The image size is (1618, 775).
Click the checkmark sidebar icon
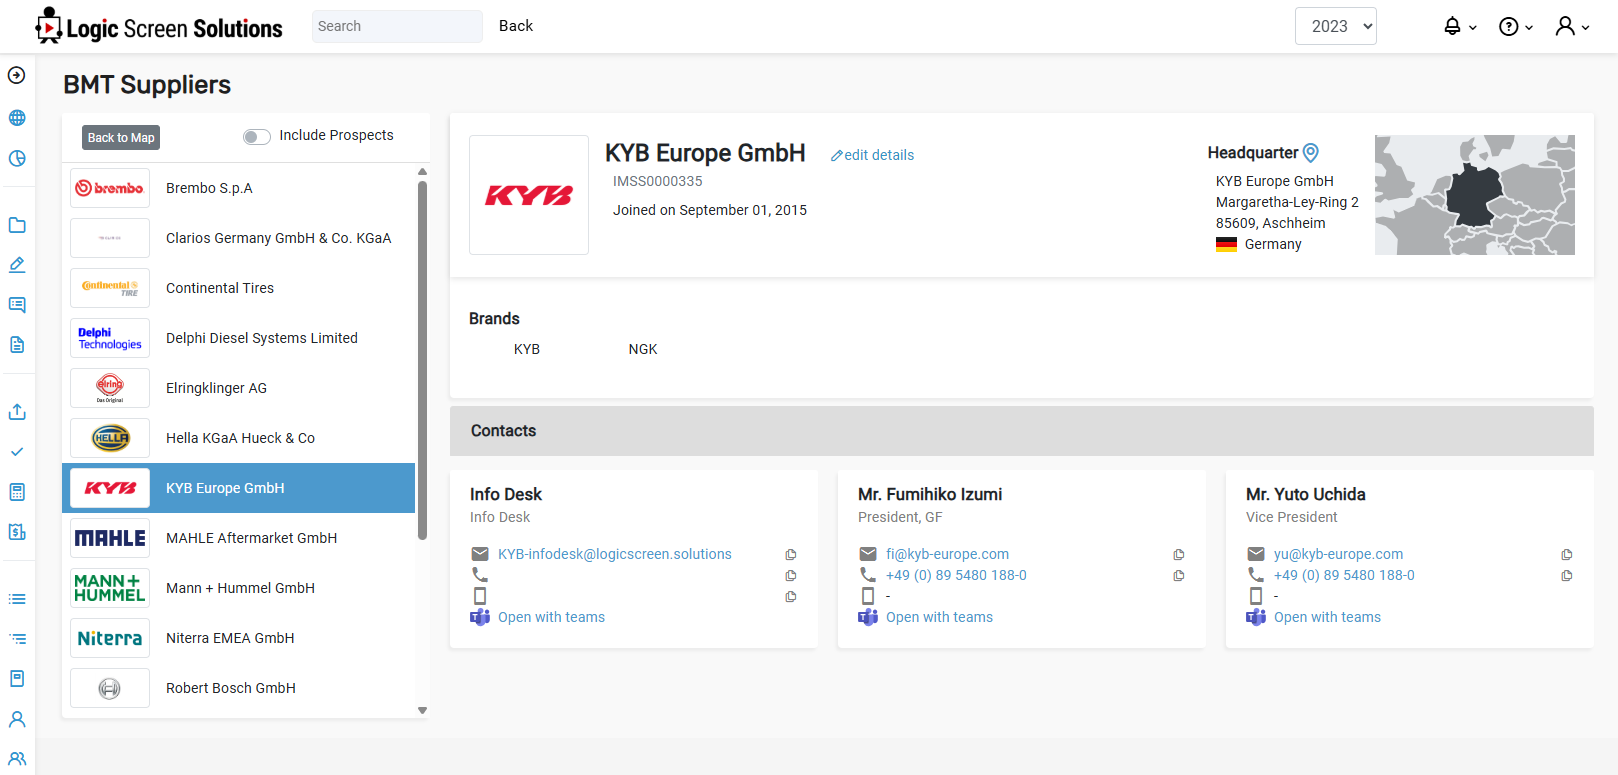17,452
